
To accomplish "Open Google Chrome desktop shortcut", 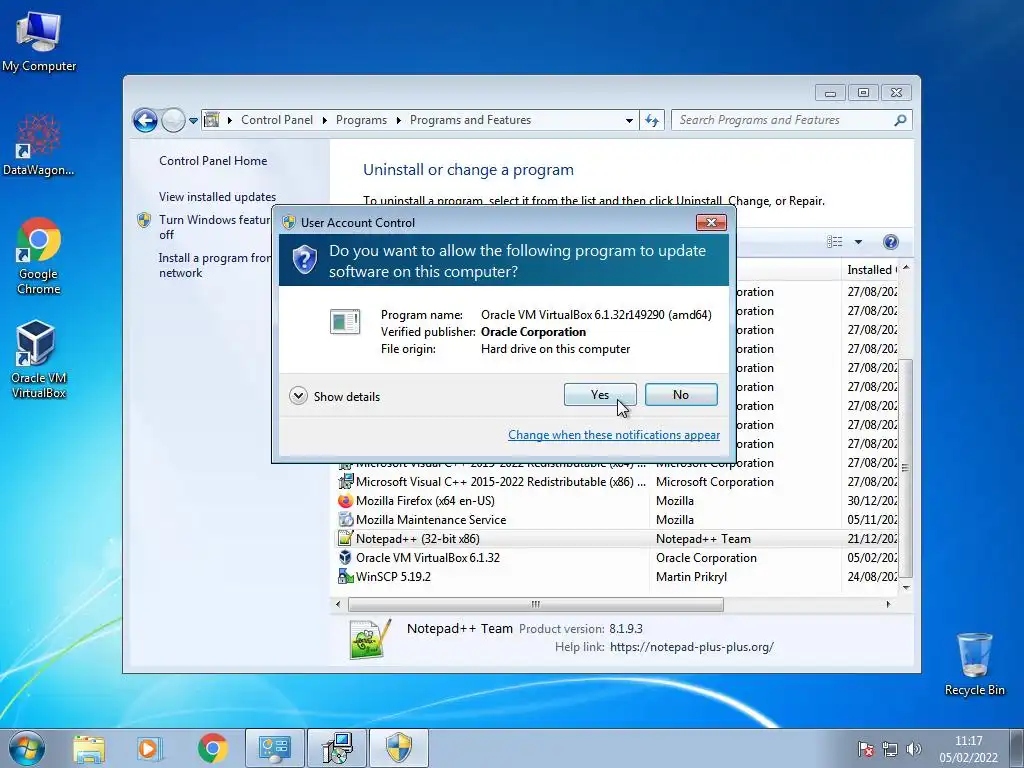I will pos(39,256).
